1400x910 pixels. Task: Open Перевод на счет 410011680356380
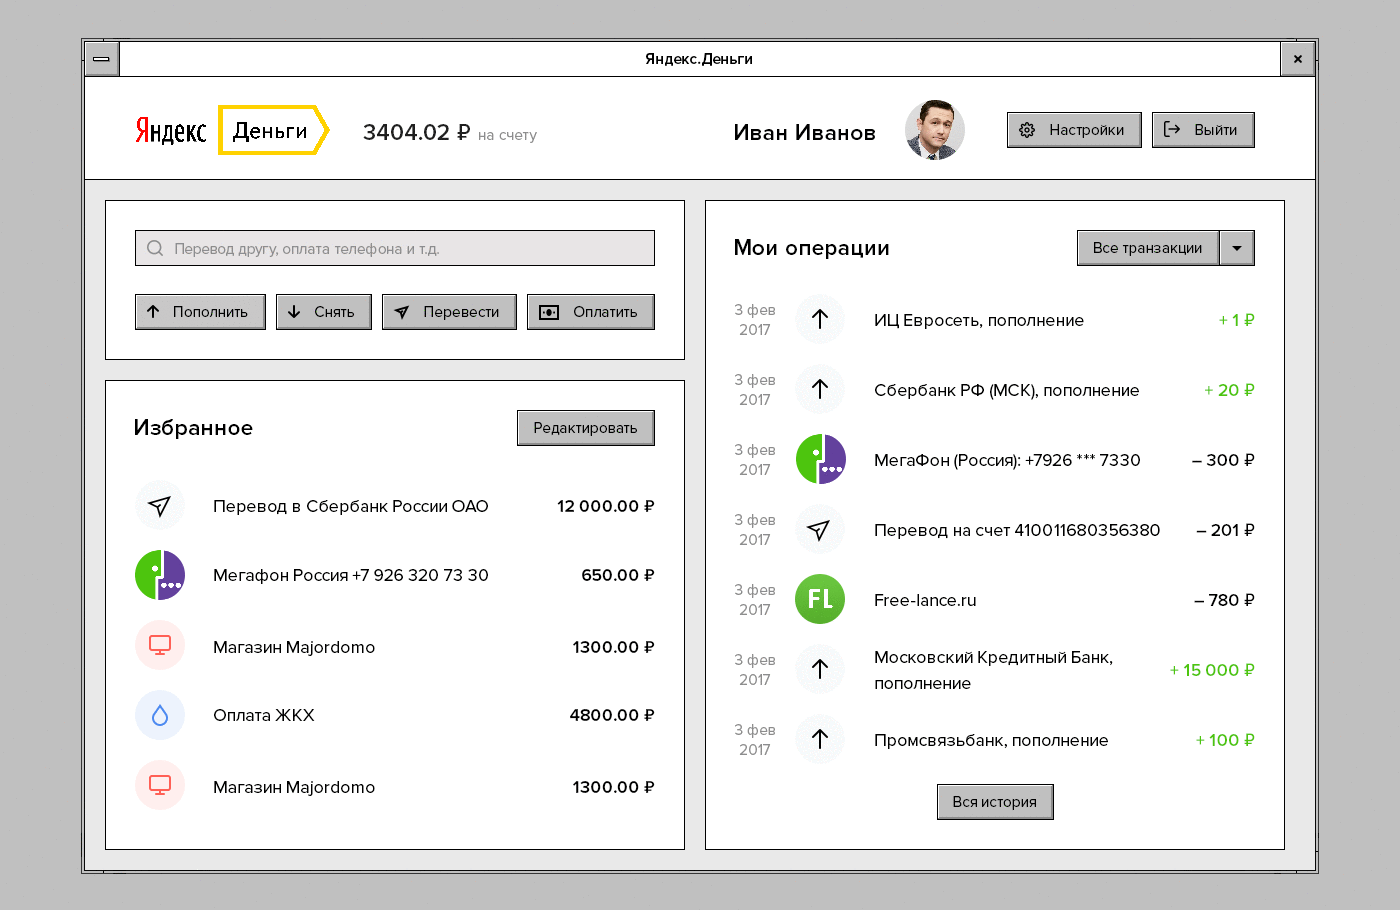[x=1017, y=530]
